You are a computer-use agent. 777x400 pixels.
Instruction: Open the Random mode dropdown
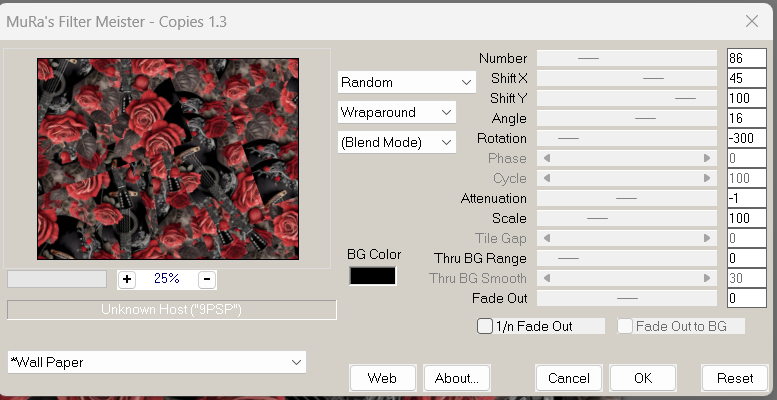coord(406,82)
